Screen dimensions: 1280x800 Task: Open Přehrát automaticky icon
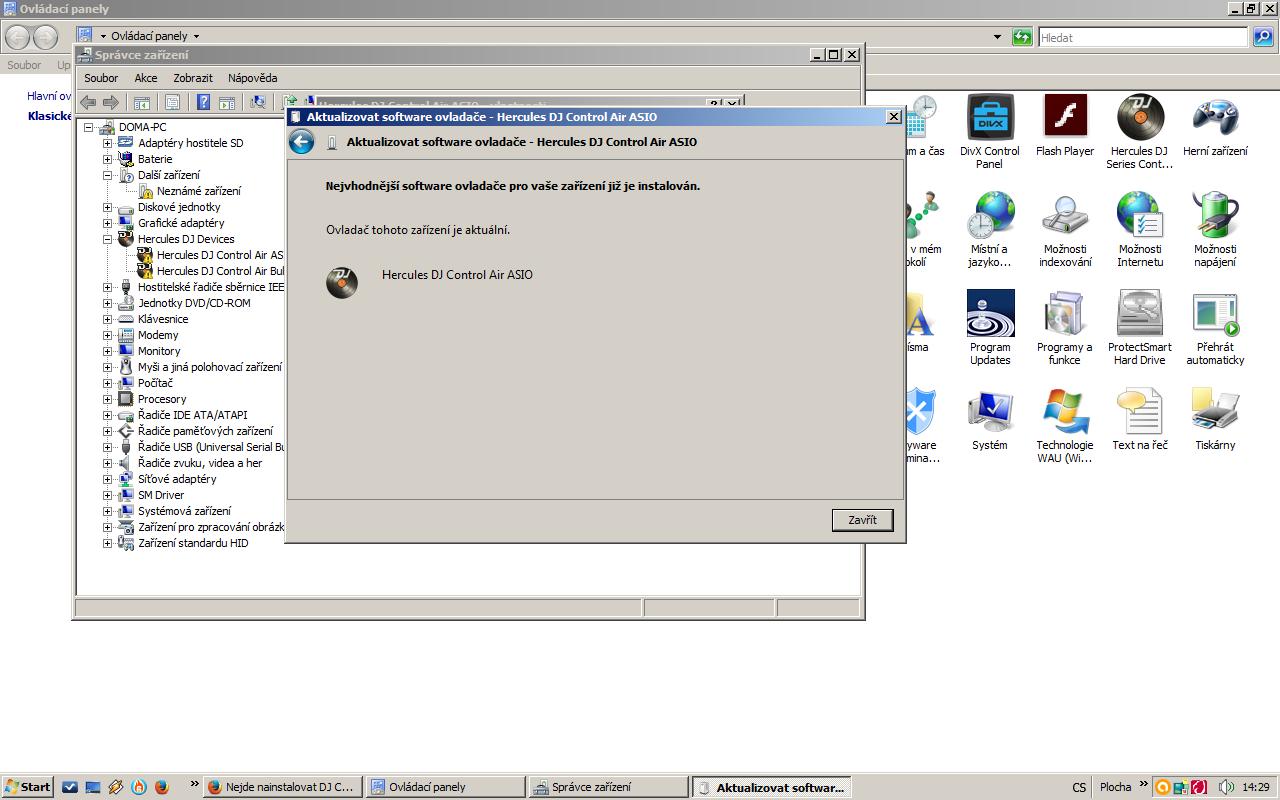pos(1215,328)
